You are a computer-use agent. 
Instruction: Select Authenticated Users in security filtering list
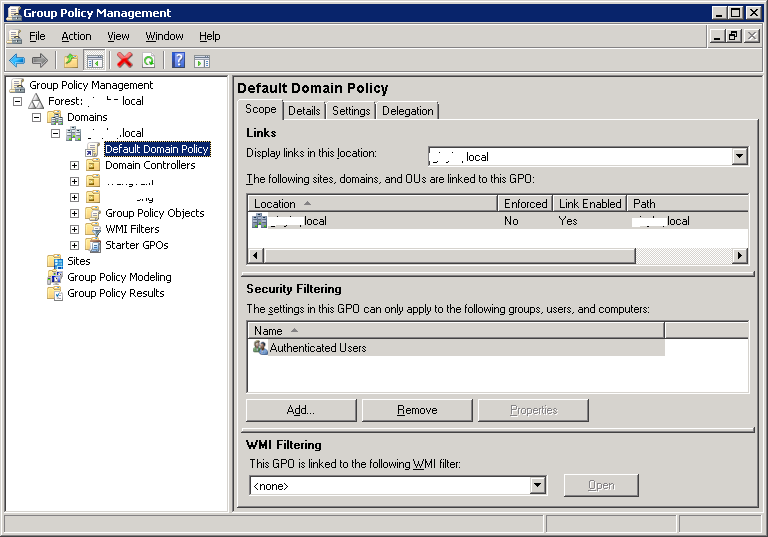pyautogui.click(x=317, y=348)
